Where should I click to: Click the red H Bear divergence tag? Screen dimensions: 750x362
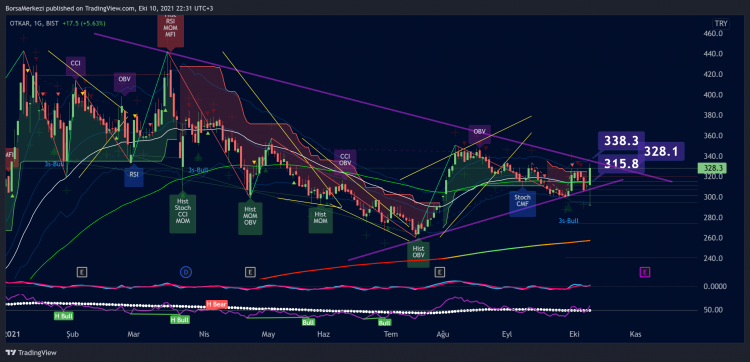click(x=217, y=304)
